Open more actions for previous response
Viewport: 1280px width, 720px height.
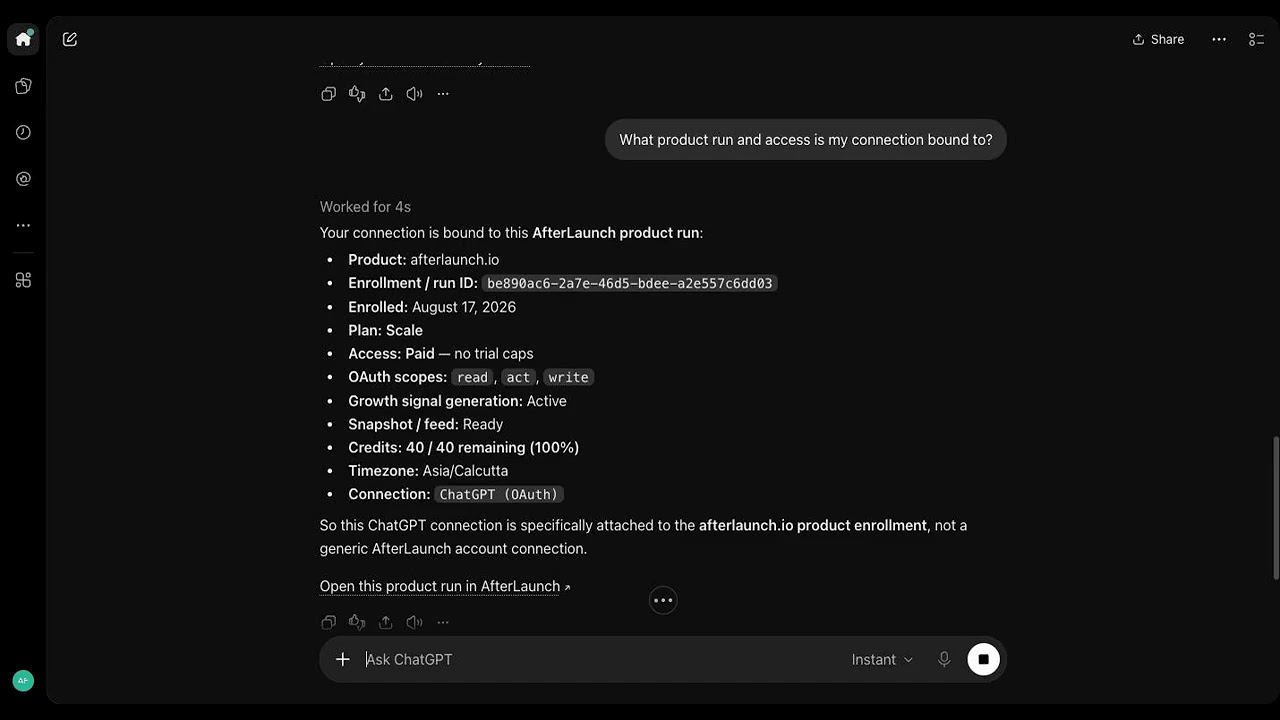[x=443, y=94]
